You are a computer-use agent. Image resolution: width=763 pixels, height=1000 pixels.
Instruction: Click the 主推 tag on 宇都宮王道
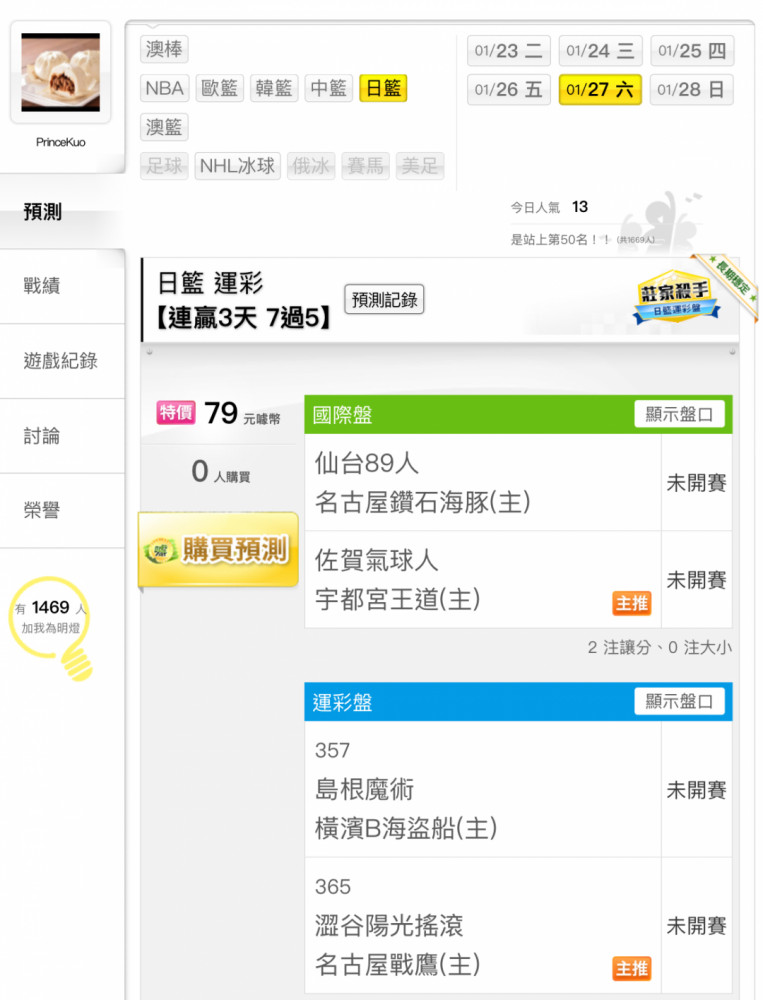tap(632, 603)
